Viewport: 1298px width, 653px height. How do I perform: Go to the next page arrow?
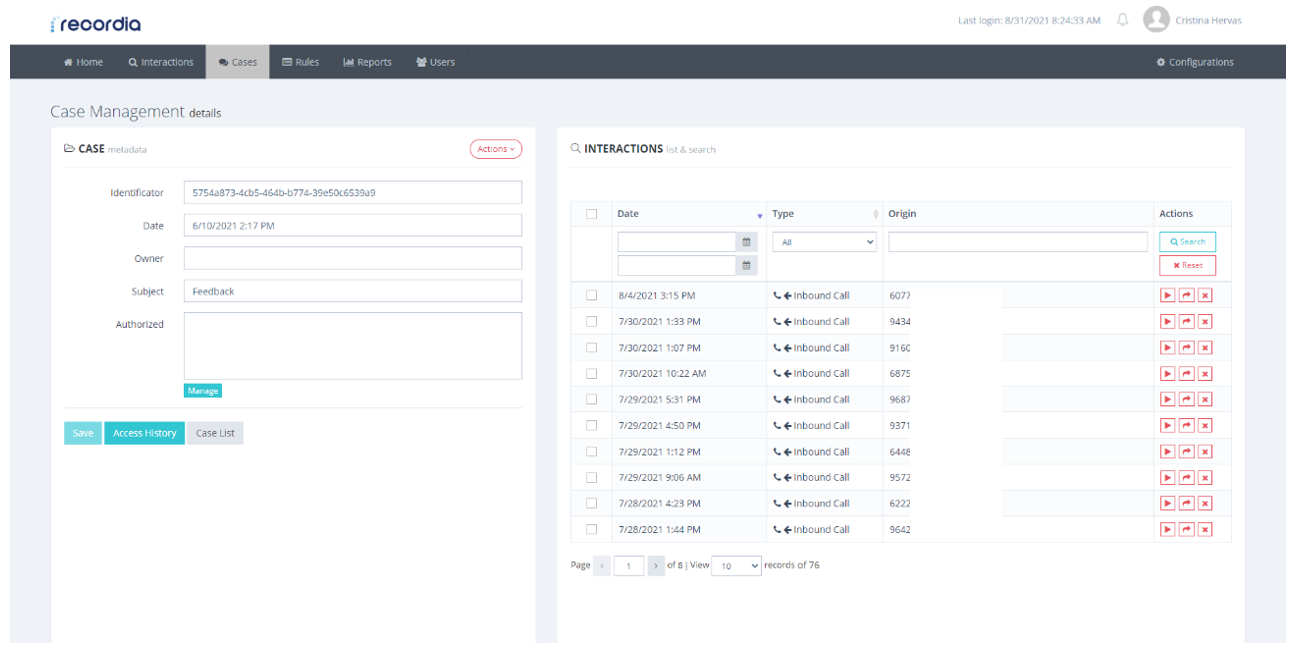[656, 566]
